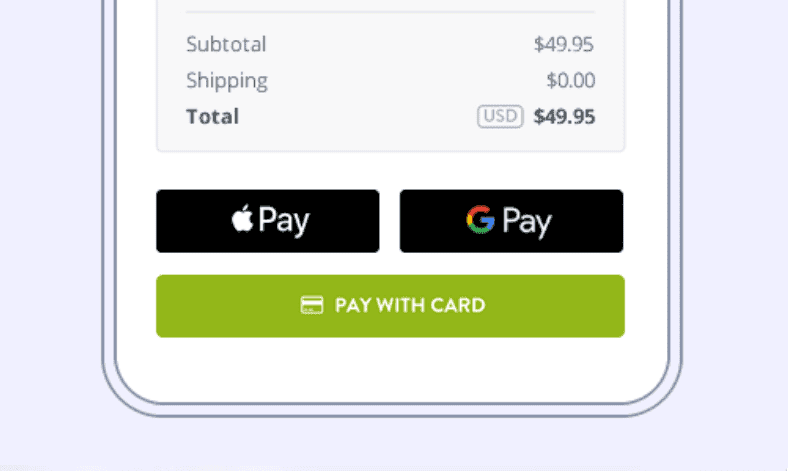Click the USD currency badge
Screen dimensions: 788x471
point(500,116)
